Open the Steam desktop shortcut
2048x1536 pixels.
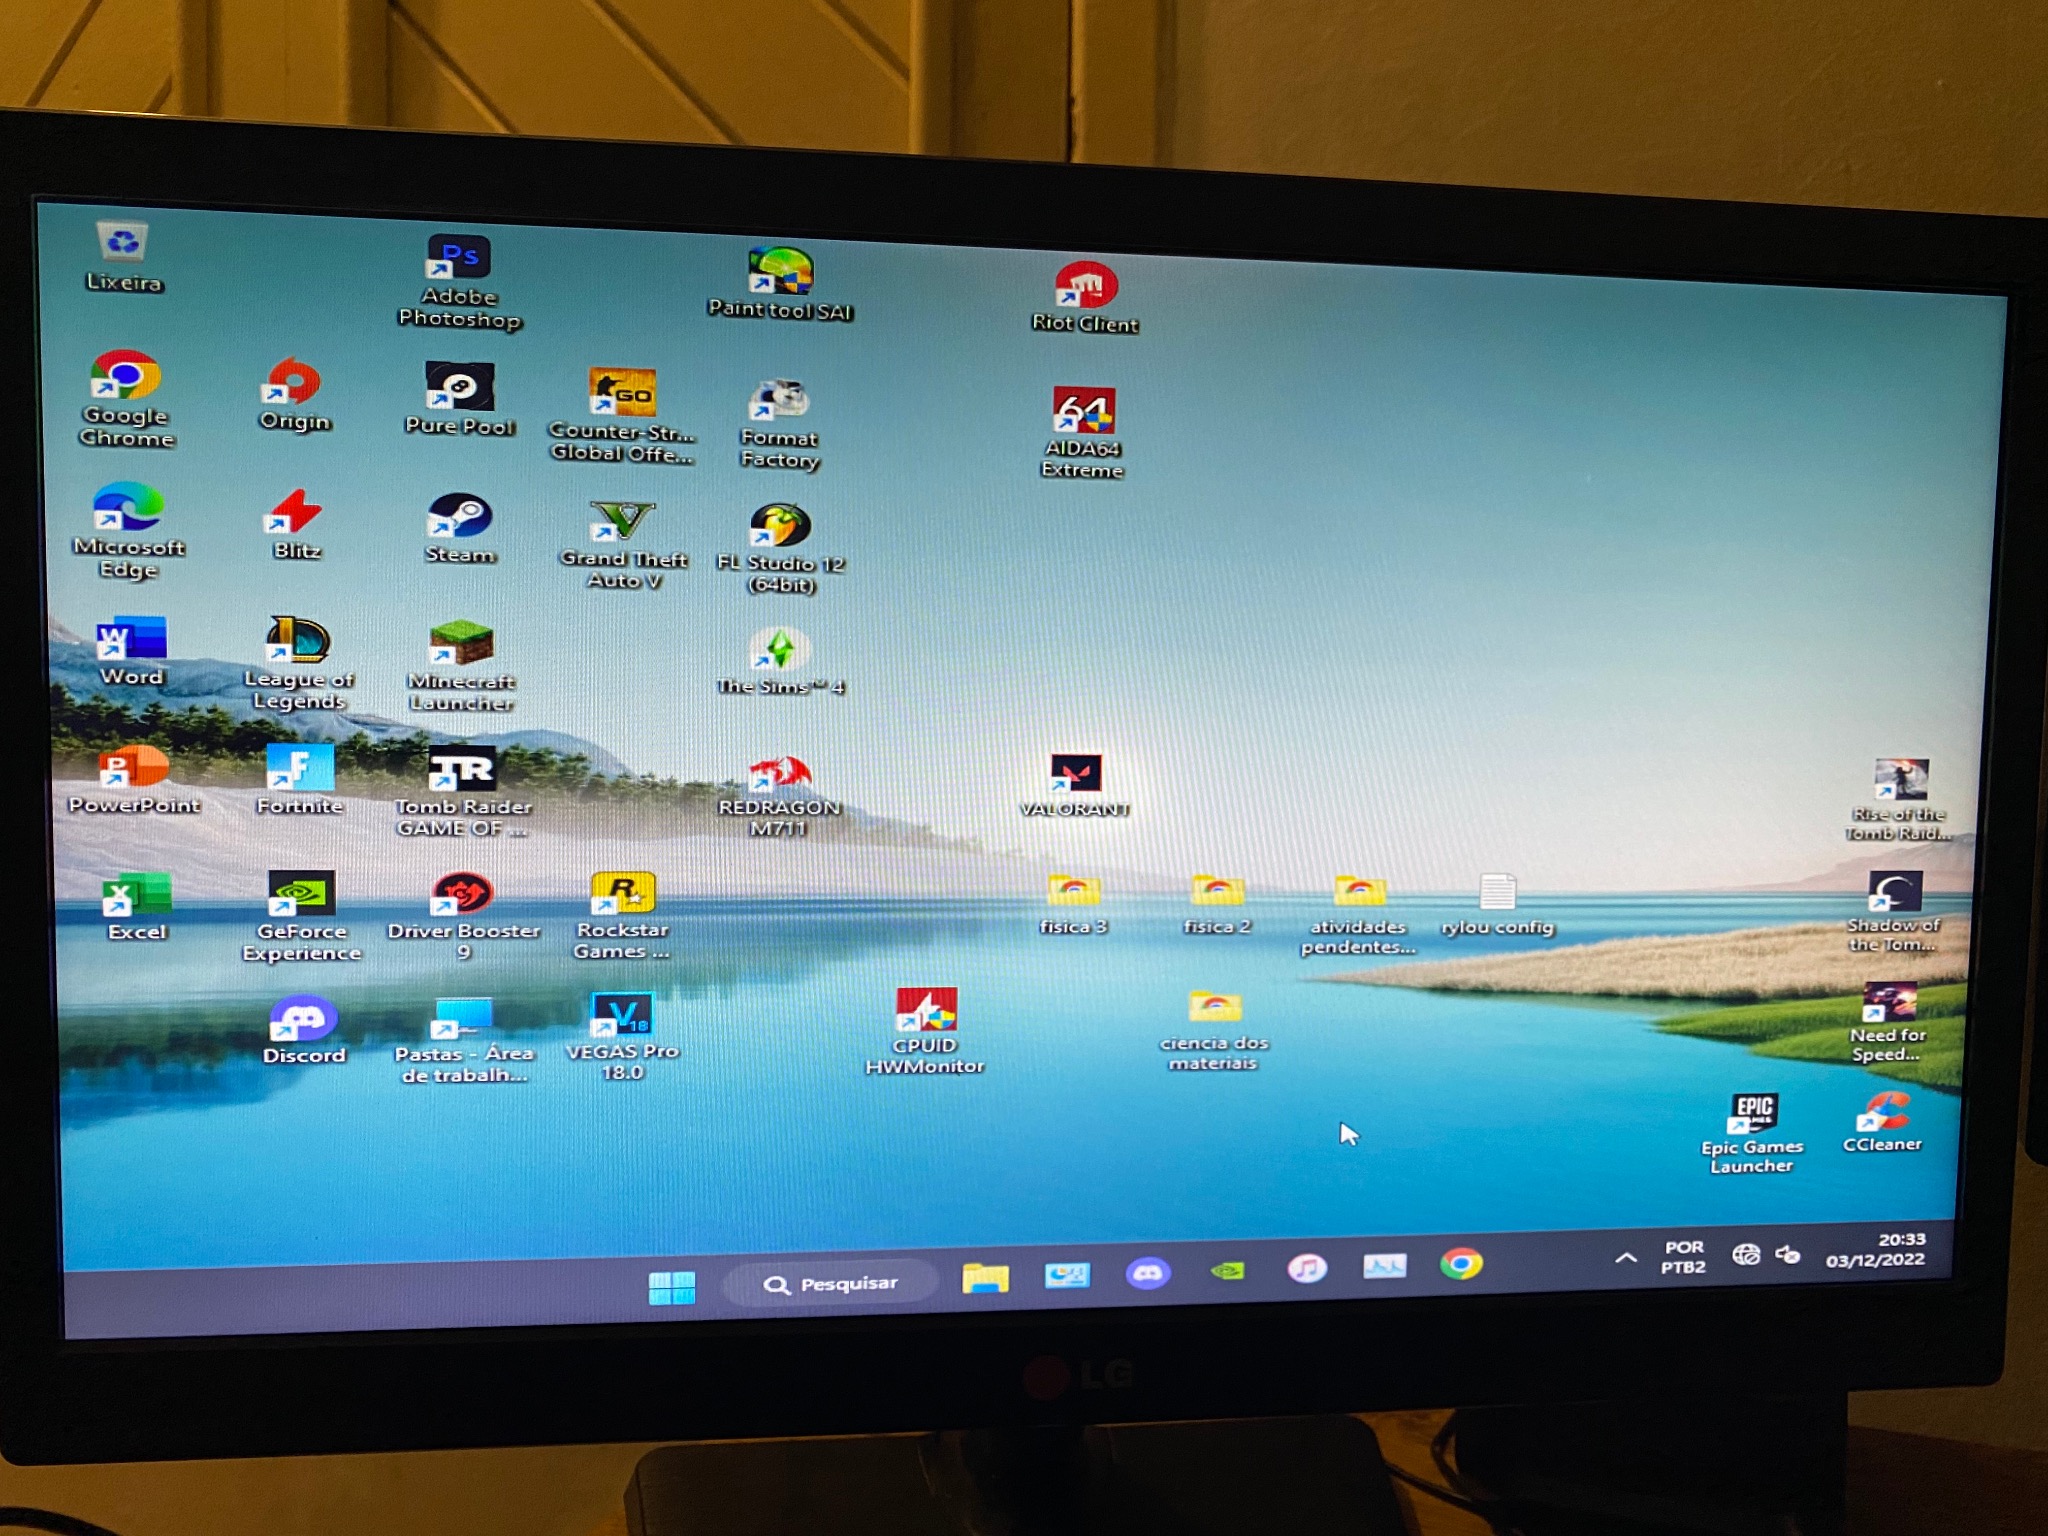coord(460,528)
